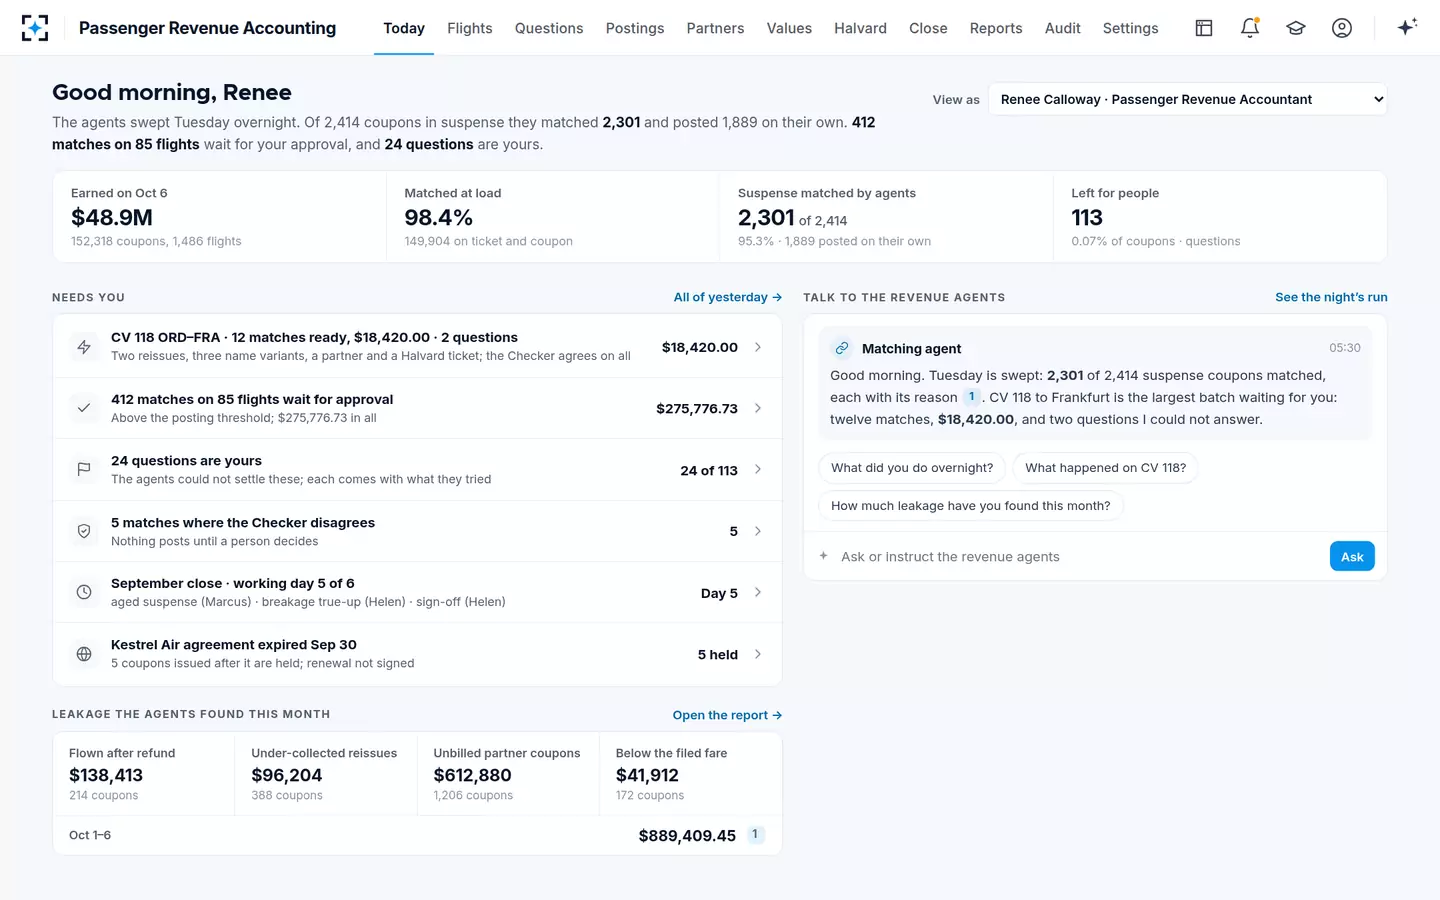Open the AI sparkle assistant icon
The width and height of the screenshot is (1440, 900).
tap(1407, 27)
